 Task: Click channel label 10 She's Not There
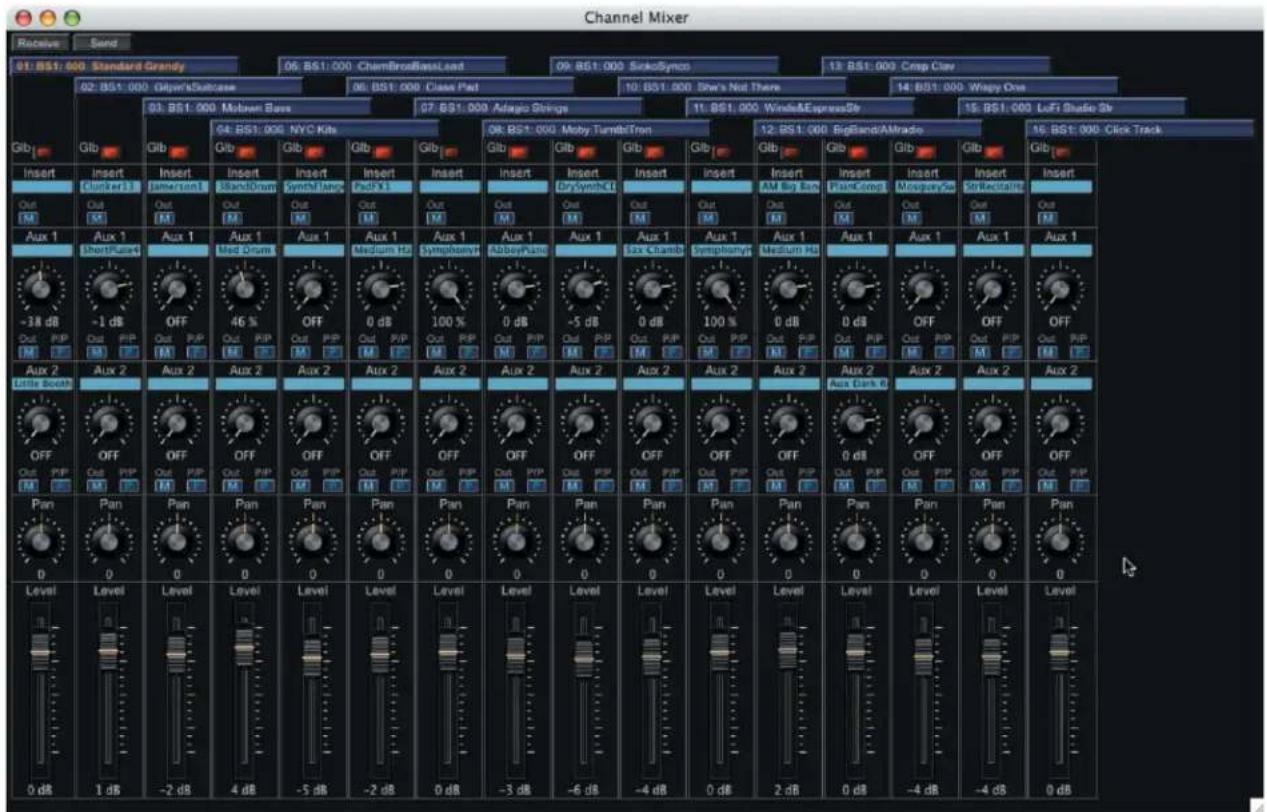pyautogui.click(x=732, y=87)
